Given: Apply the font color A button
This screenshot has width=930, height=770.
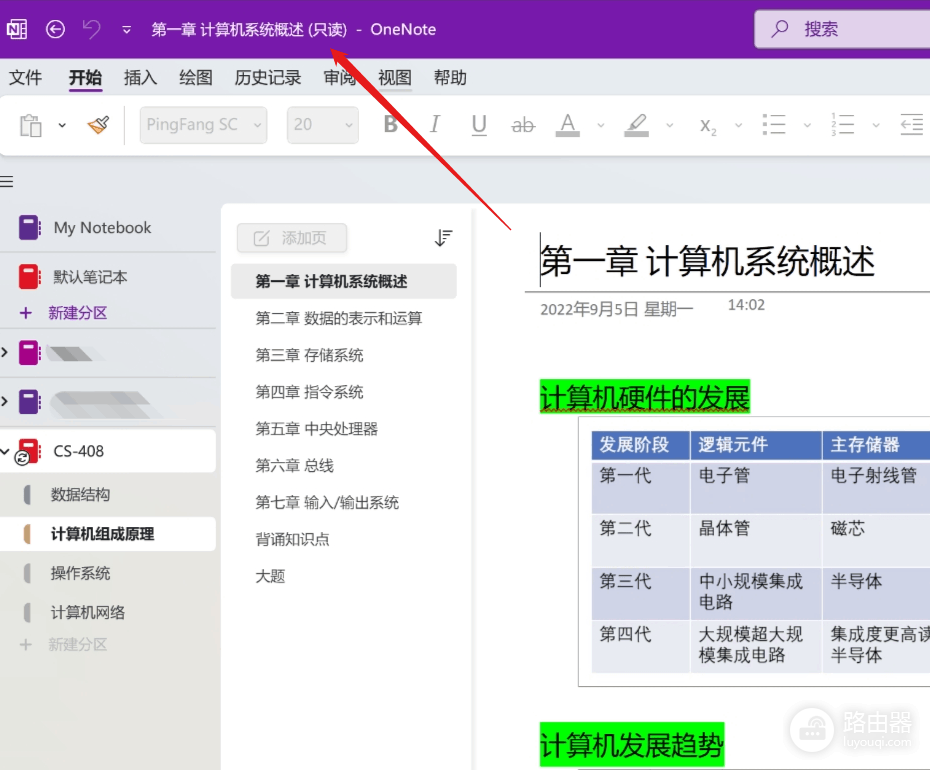Looking at the screenshot, I should (568, 125).
